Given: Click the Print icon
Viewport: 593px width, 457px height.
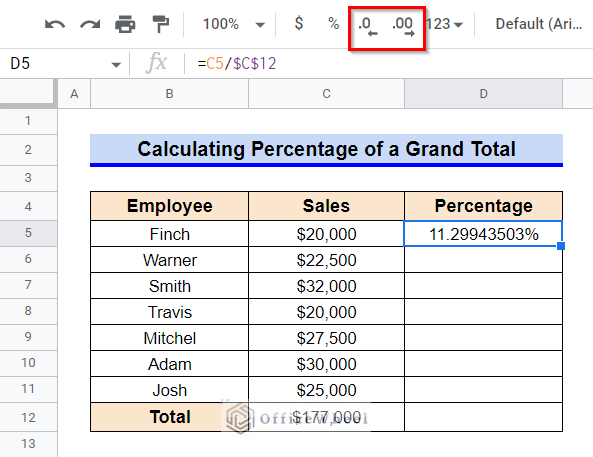Looking at the screenshot, I should pos(125,24).
